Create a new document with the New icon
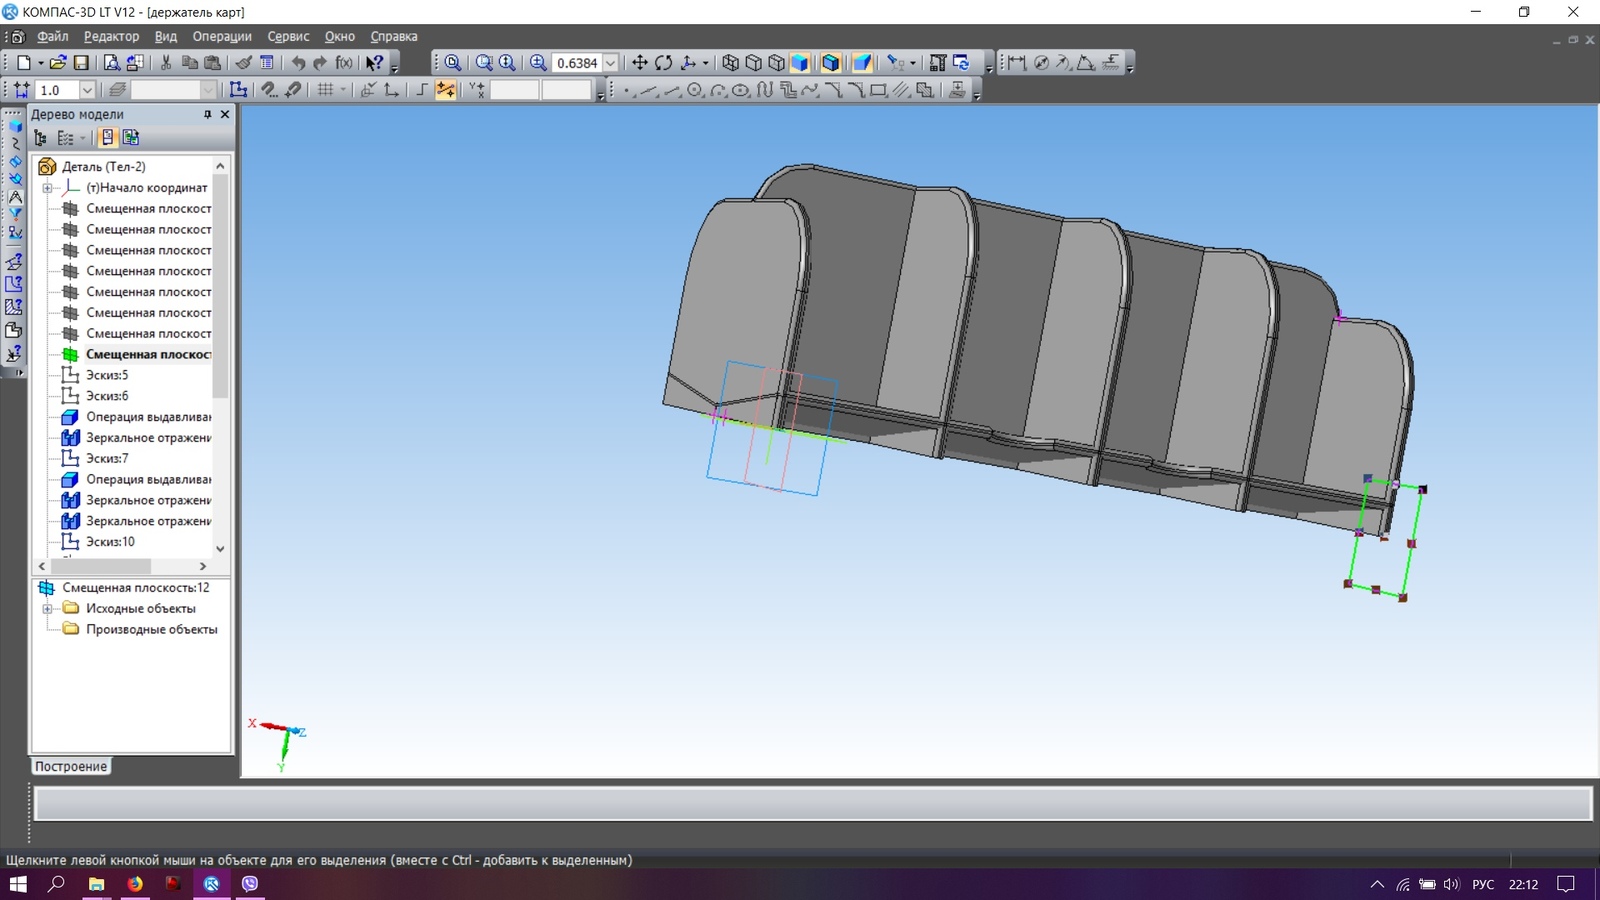This screenshot has width=1600, height=900. pos(24,62)
